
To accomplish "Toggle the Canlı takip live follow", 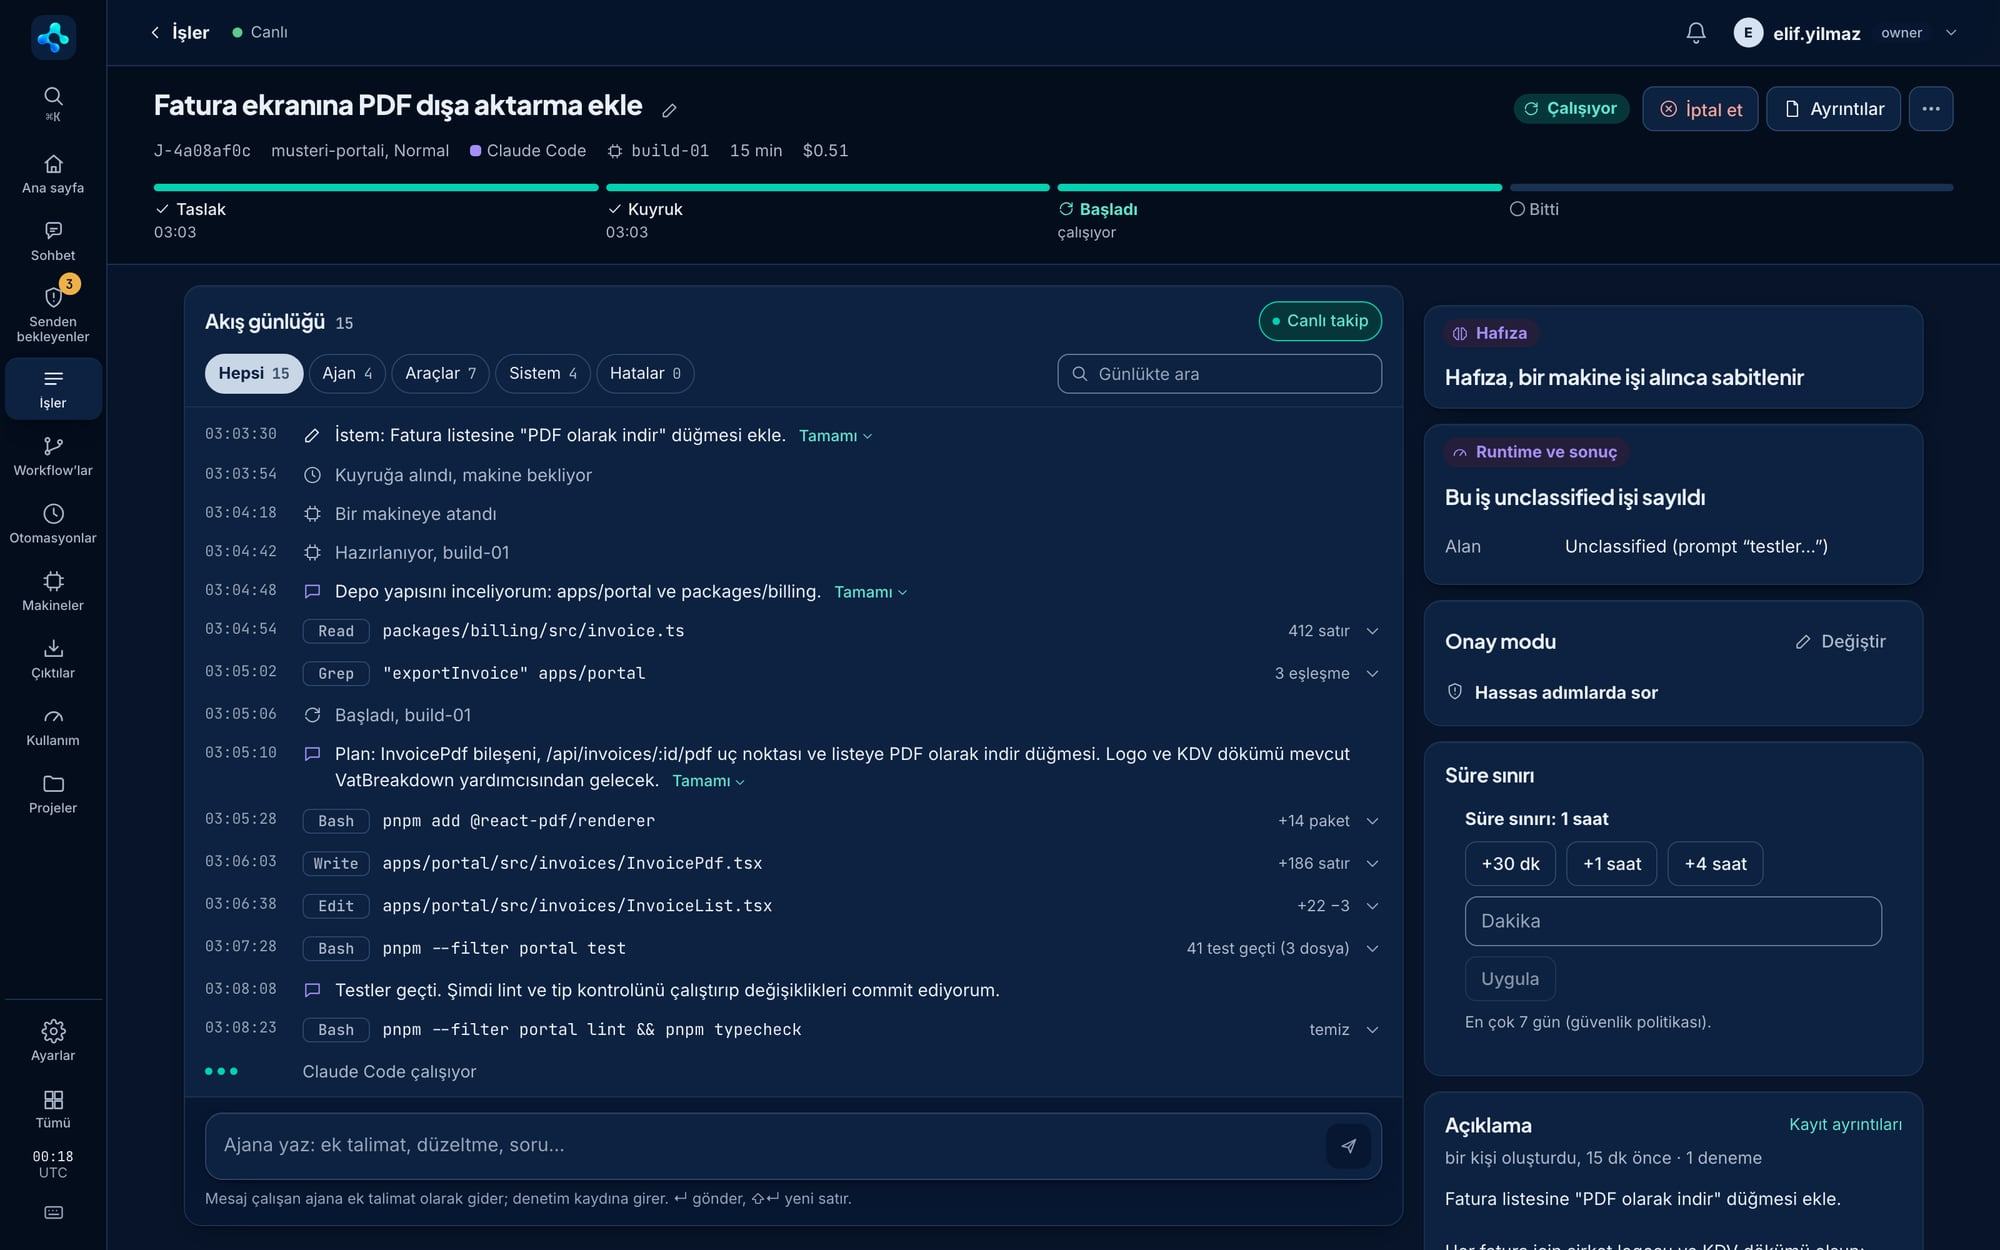I will point(1320,321).
